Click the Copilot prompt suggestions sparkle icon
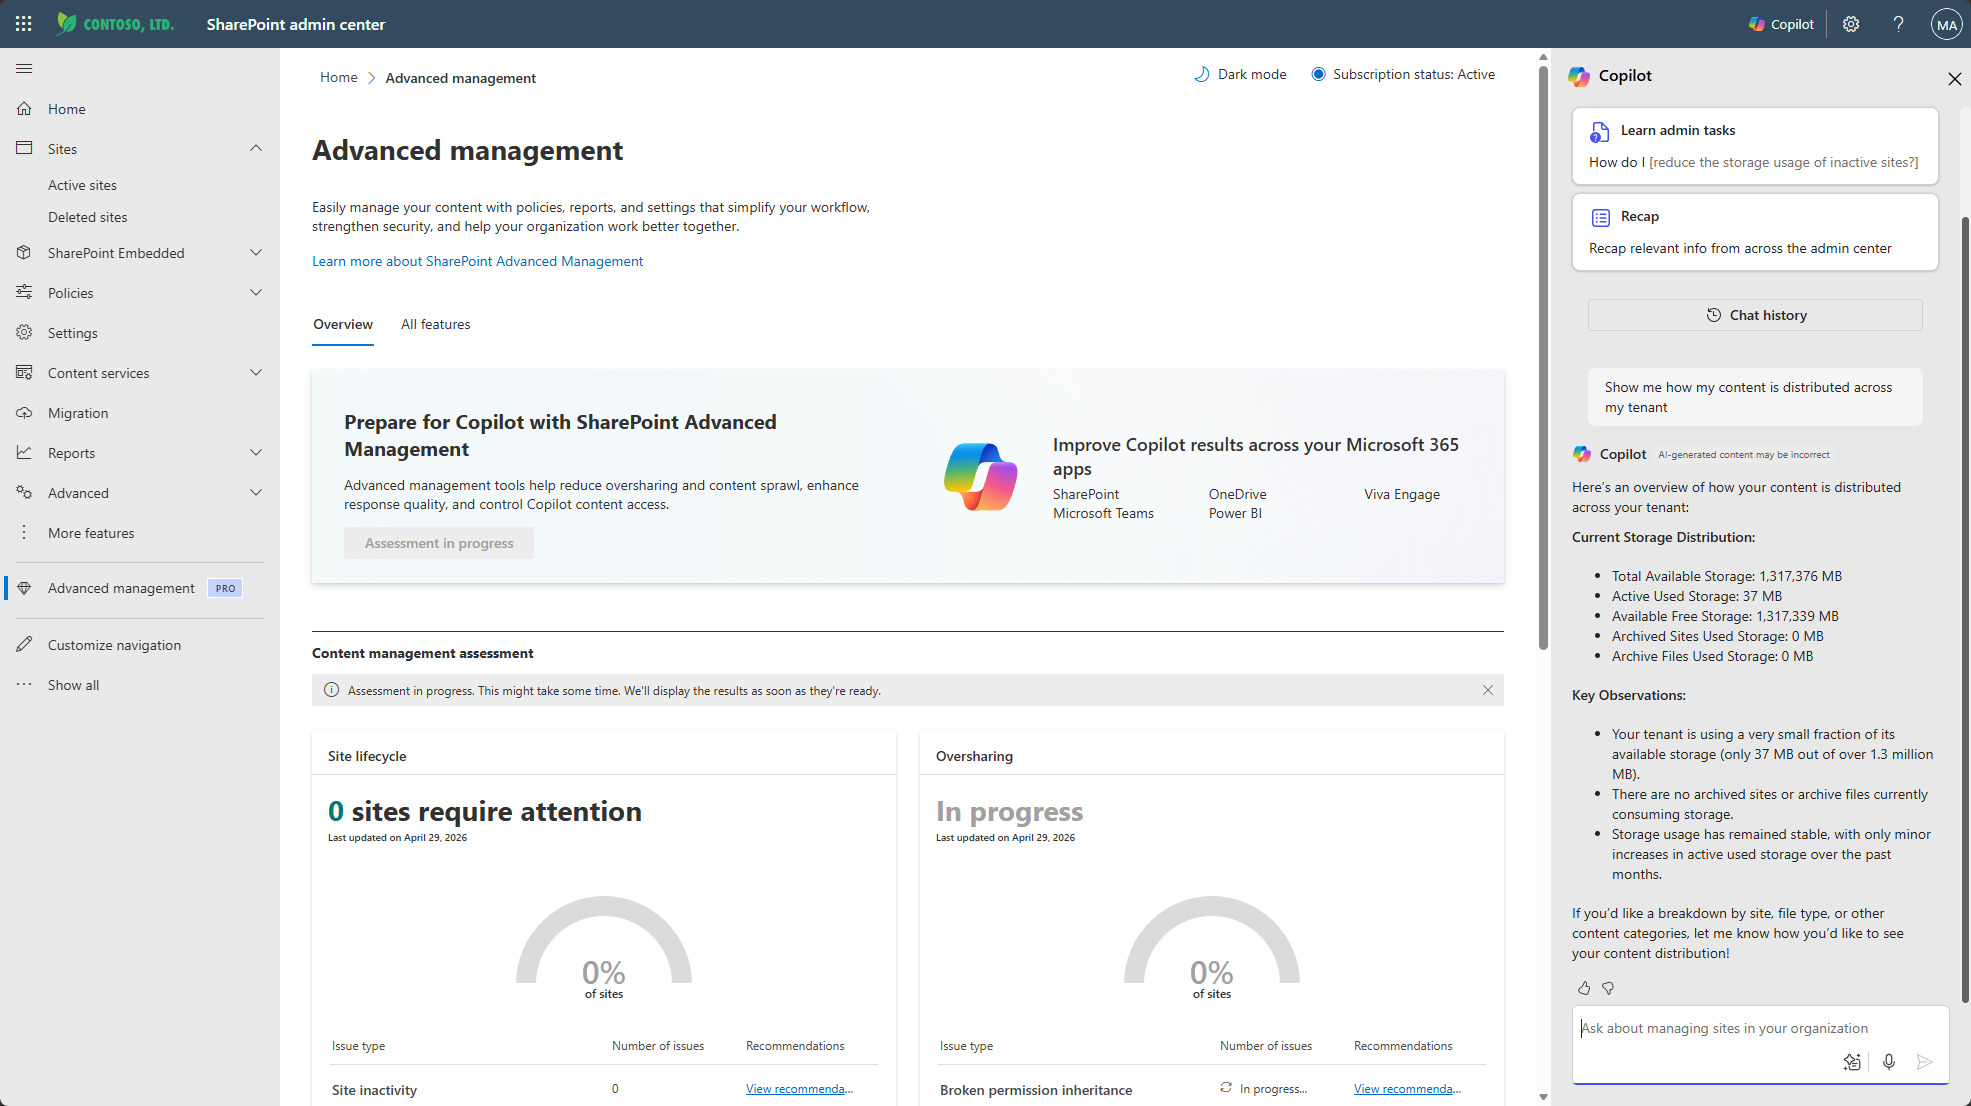The height and width of the screenshot is (1106, 1971). pyautogui.click(x=1852, y=1062)
